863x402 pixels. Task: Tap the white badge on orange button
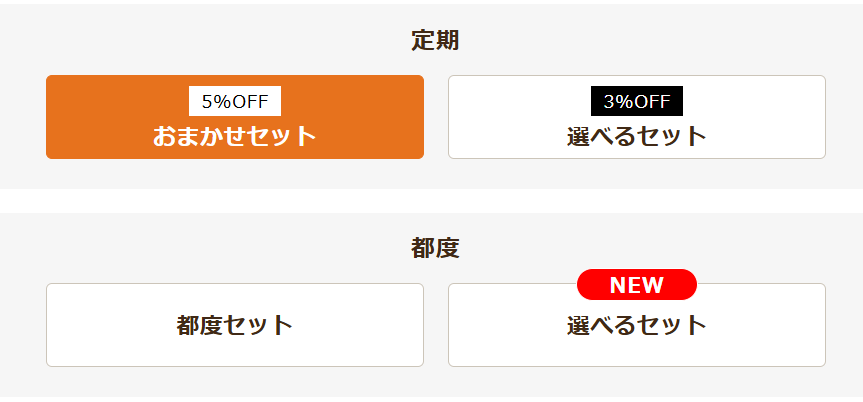(x=235, y=101)
